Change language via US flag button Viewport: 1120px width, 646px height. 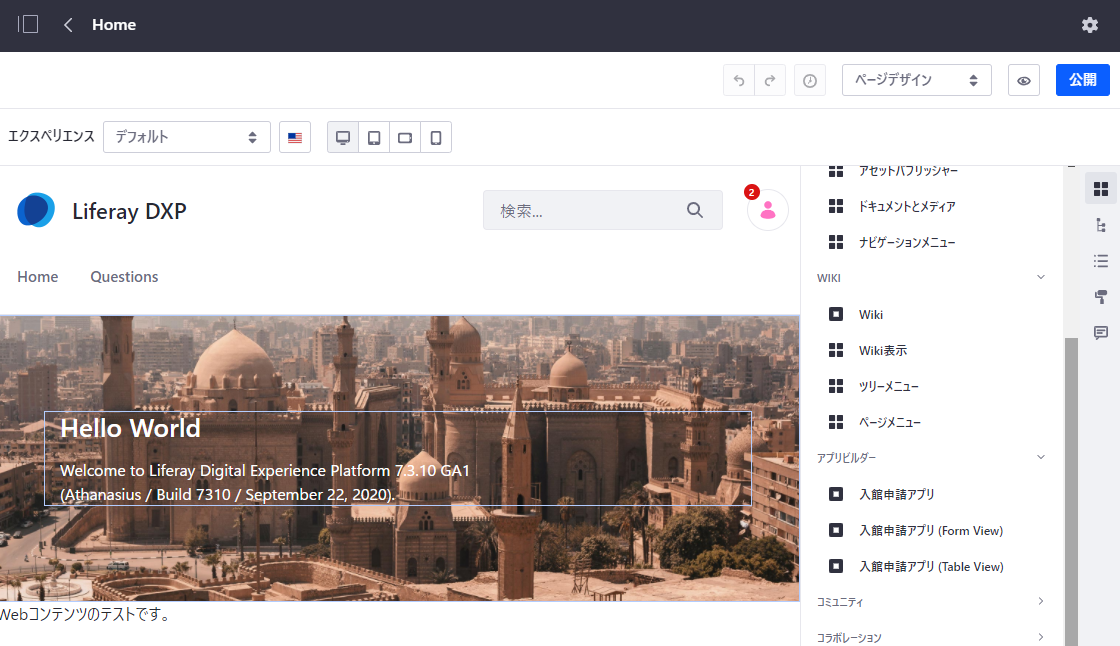point(295,137)
